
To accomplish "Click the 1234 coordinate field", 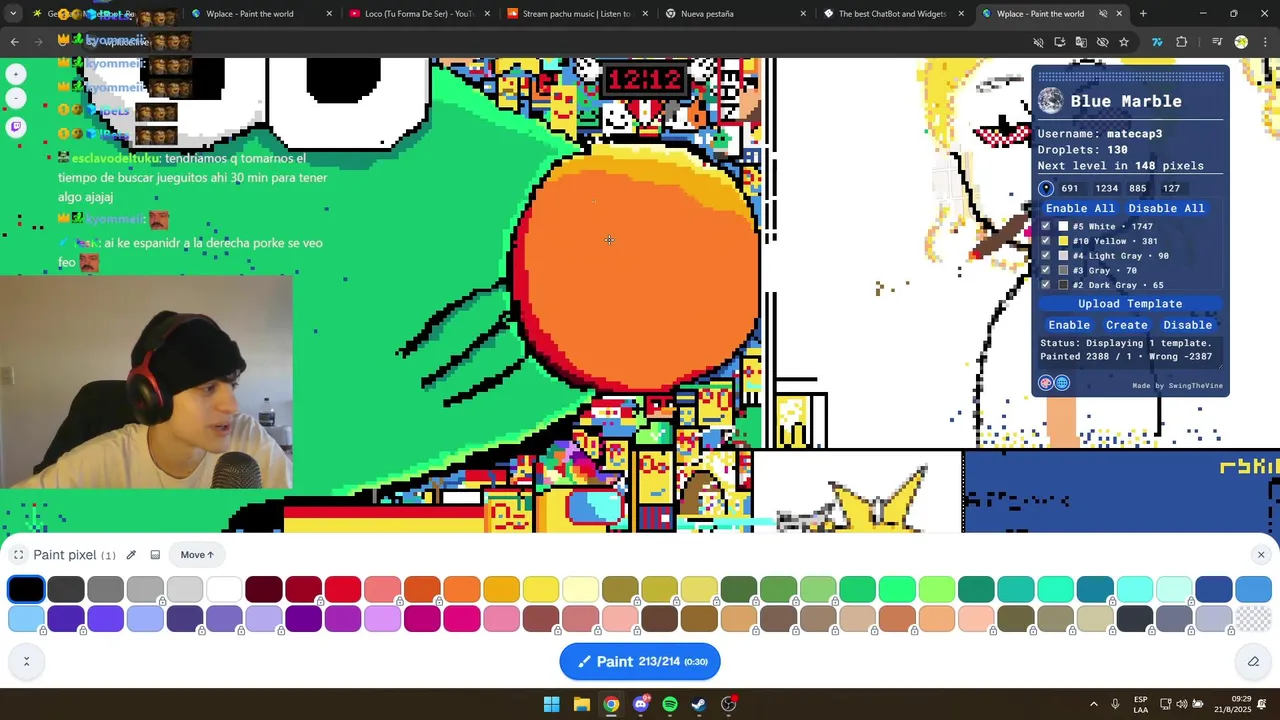I will click(x=1107, y=188).
